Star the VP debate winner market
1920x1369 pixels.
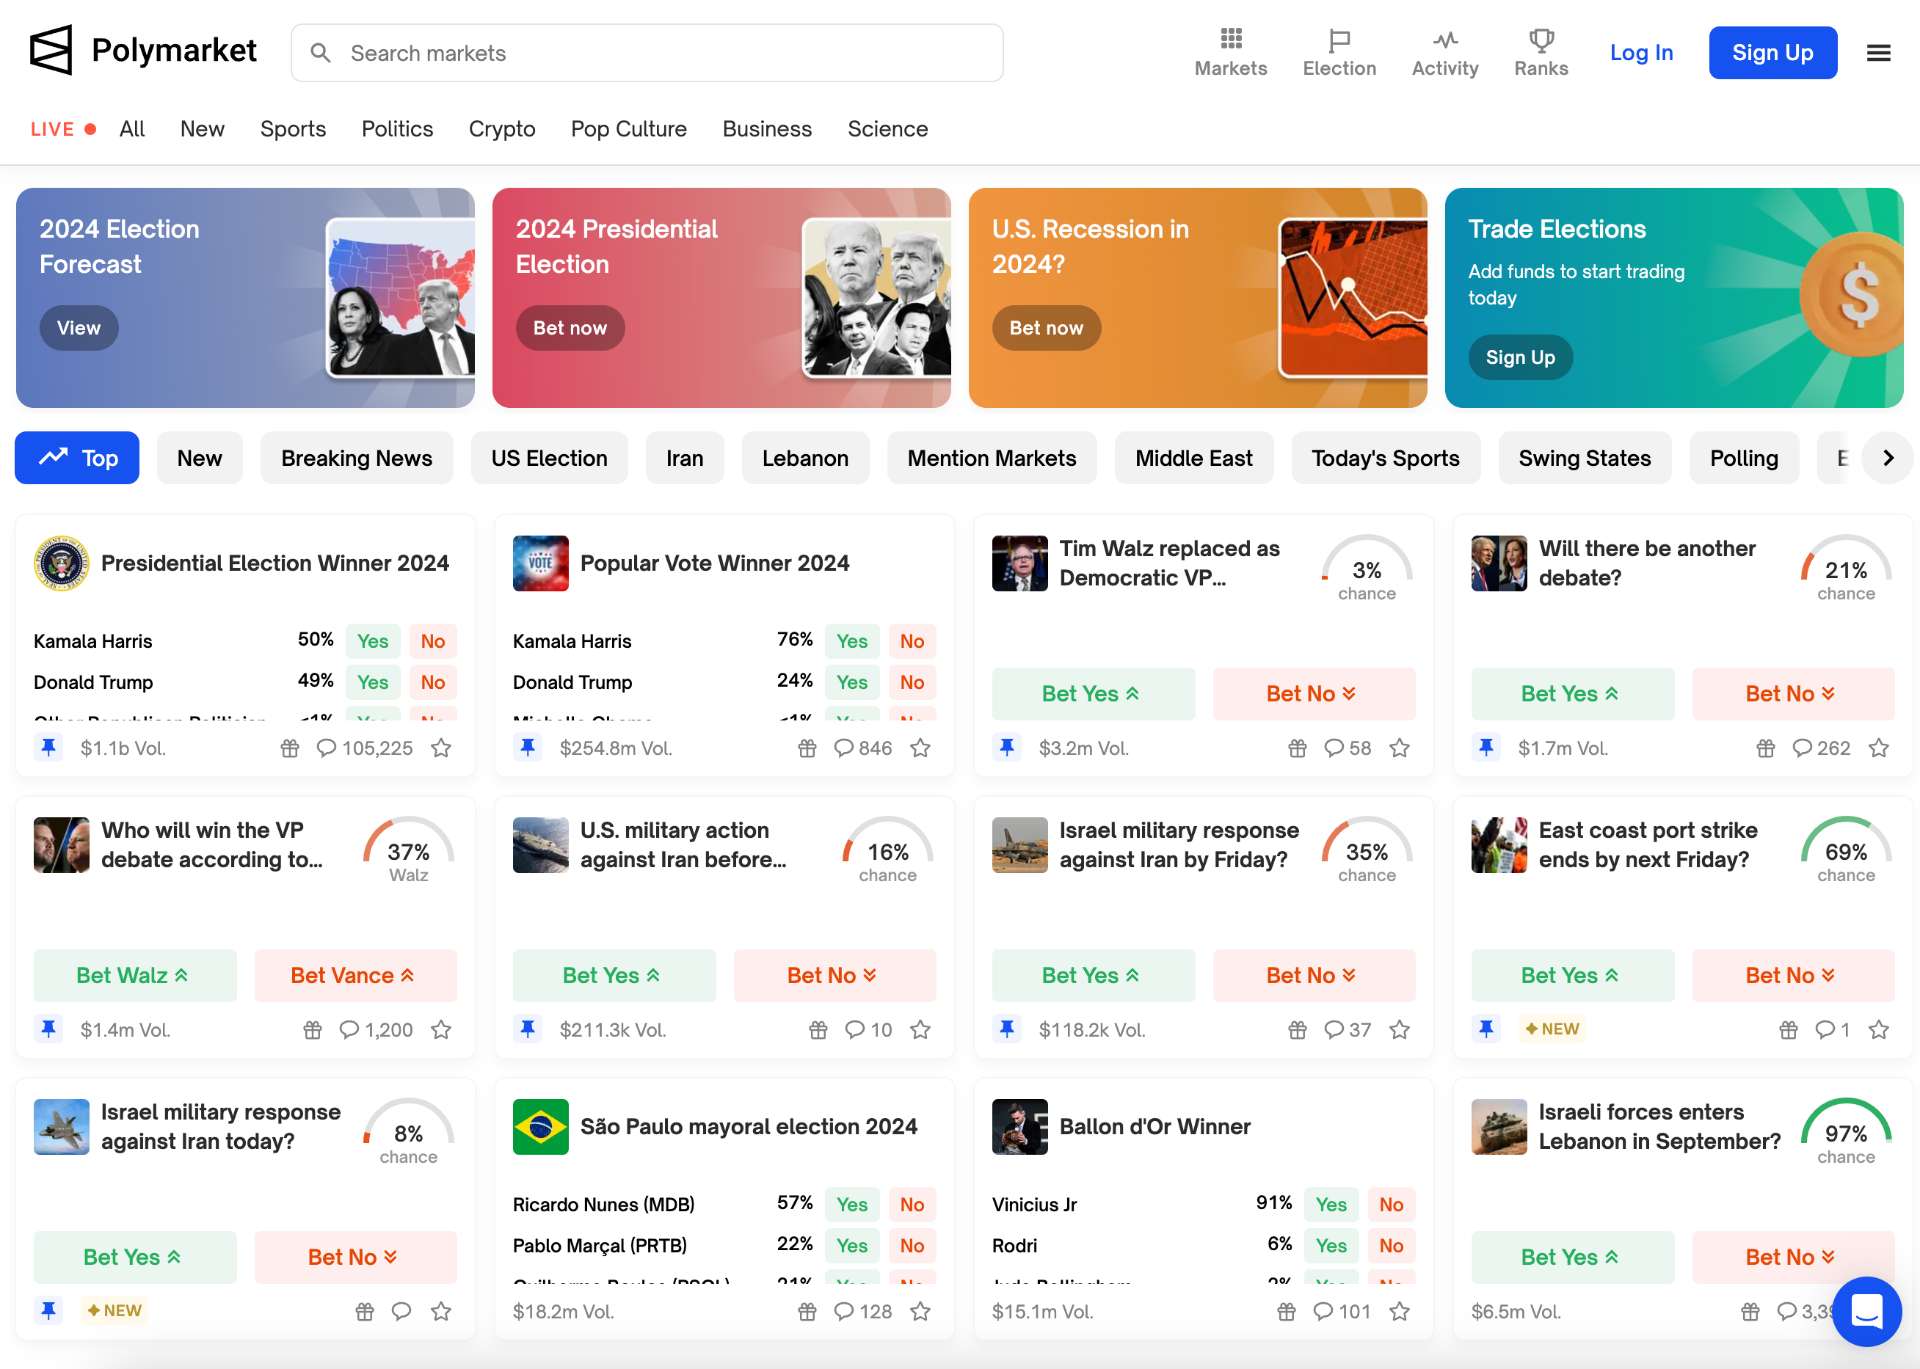[441, 1030]
